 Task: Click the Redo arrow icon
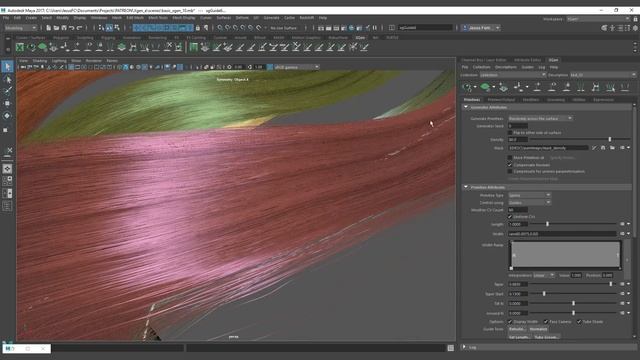(x=80, y=28)
